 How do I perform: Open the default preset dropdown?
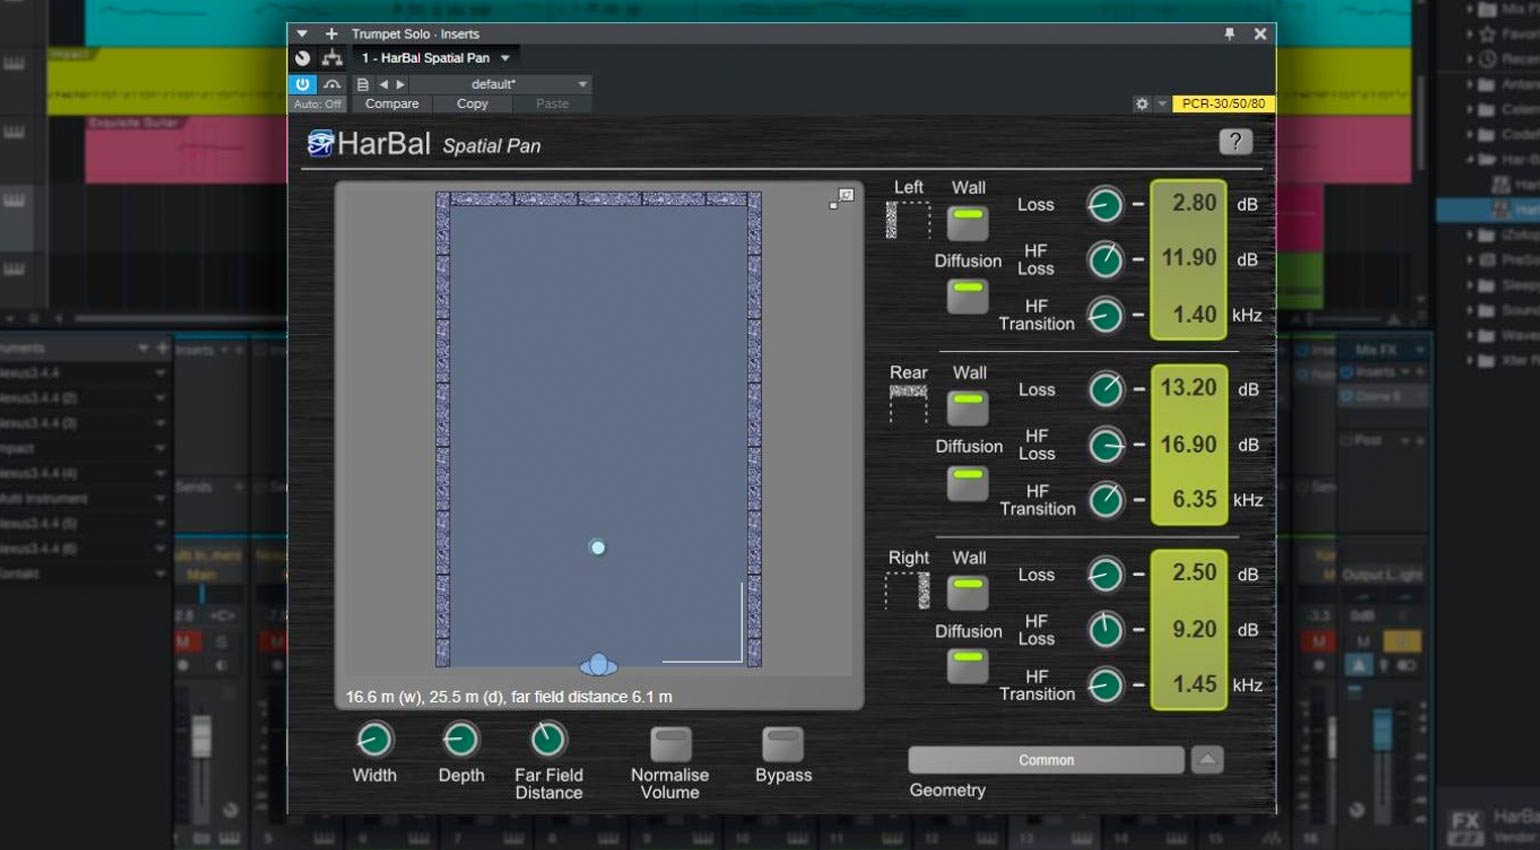(581, 84)
